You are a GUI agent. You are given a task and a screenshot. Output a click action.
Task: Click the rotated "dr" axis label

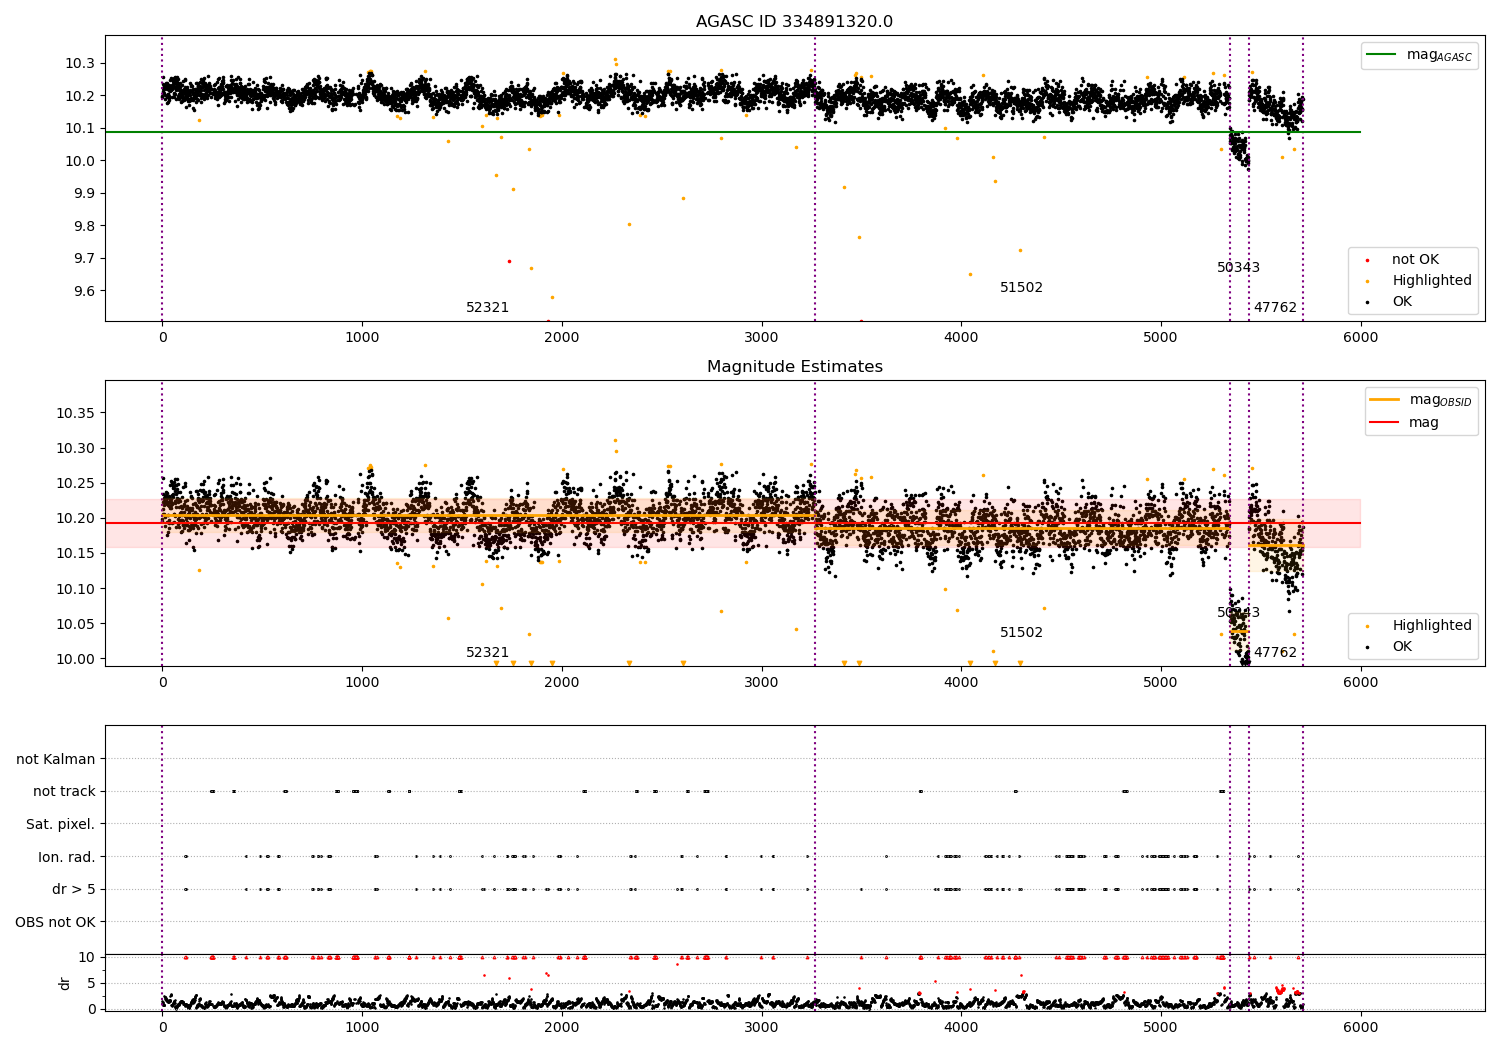point(65,983)
